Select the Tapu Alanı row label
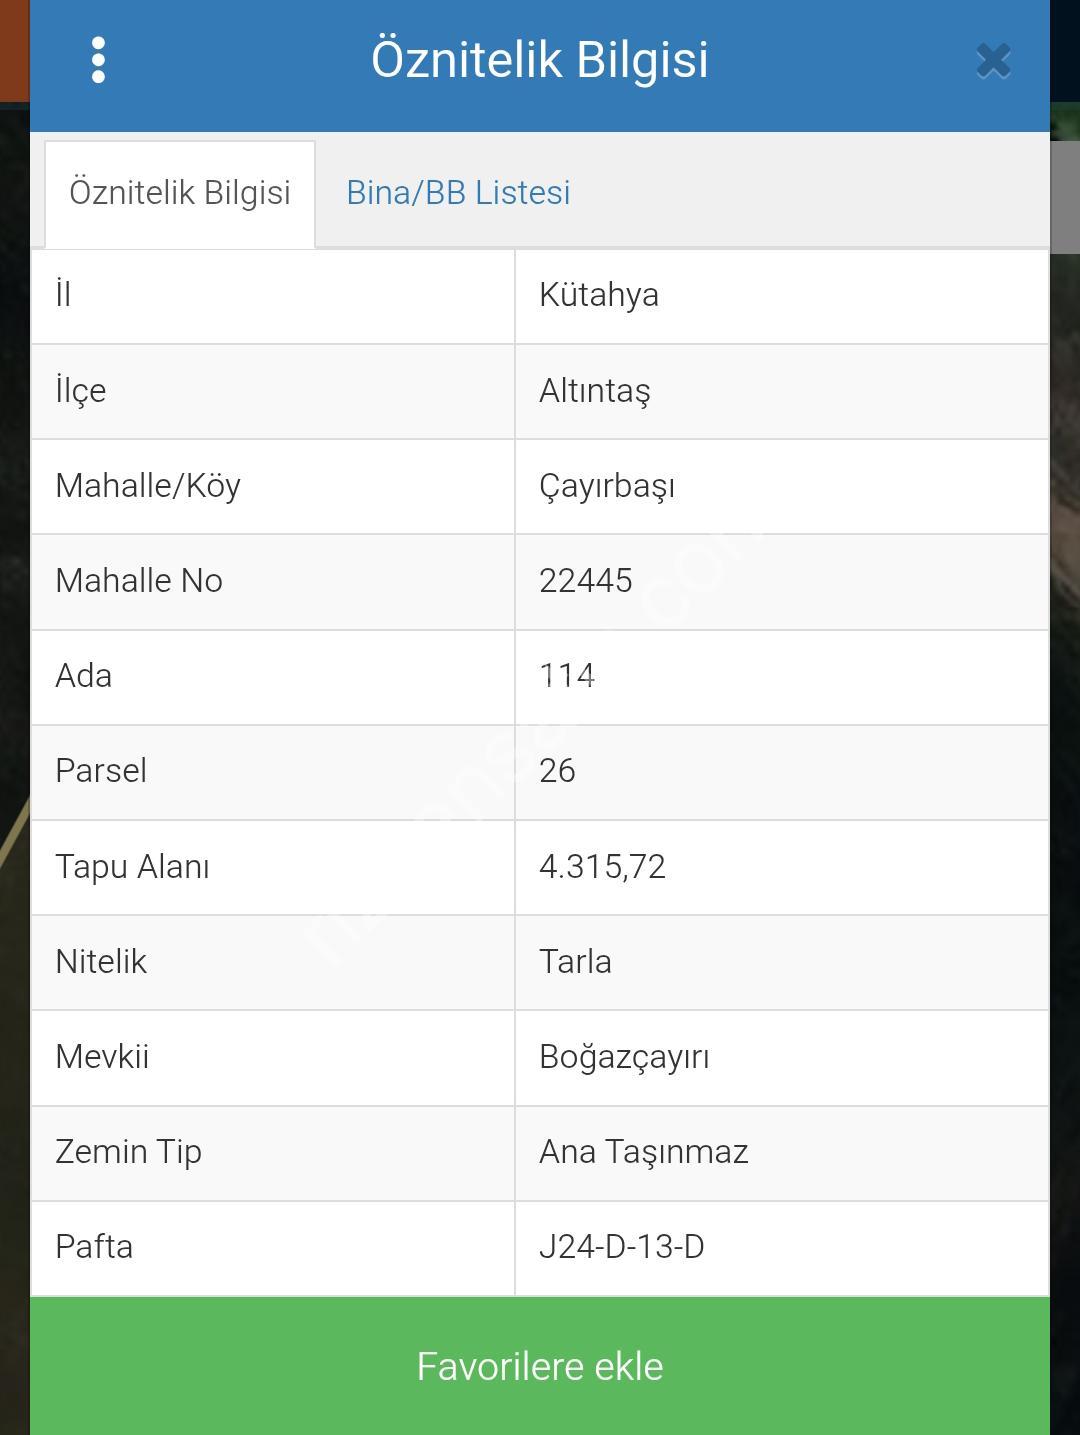The image size is (1080, 1435). 132,866
